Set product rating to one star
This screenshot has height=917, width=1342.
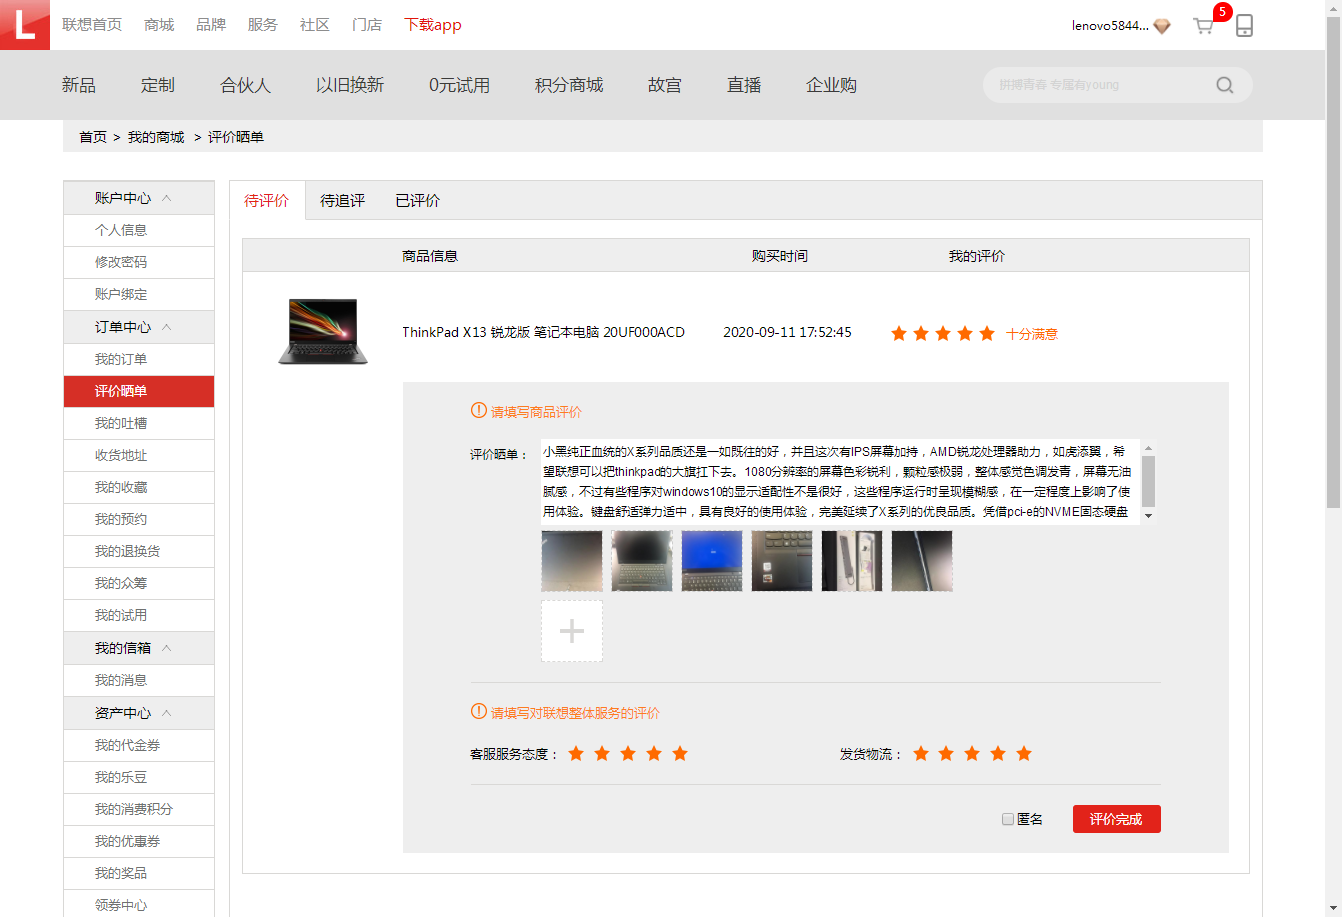click(x=899, y=333)
